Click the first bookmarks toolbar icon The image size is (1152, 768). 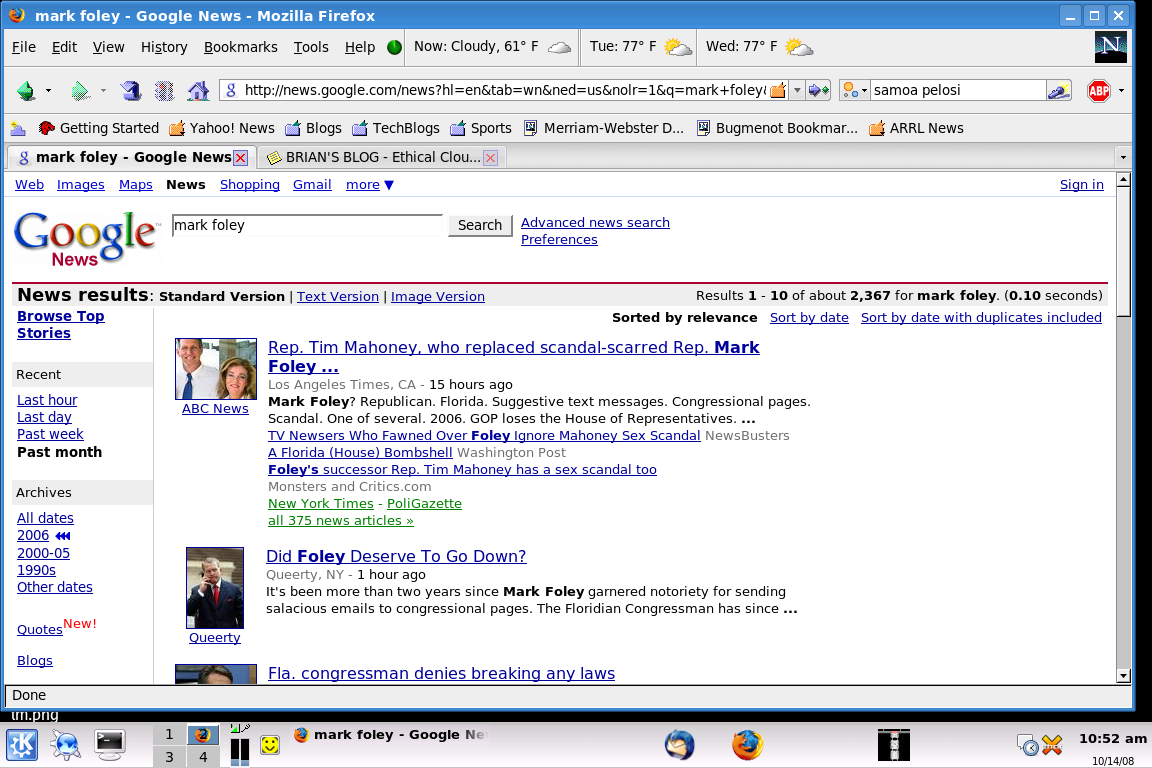(18, 129)
